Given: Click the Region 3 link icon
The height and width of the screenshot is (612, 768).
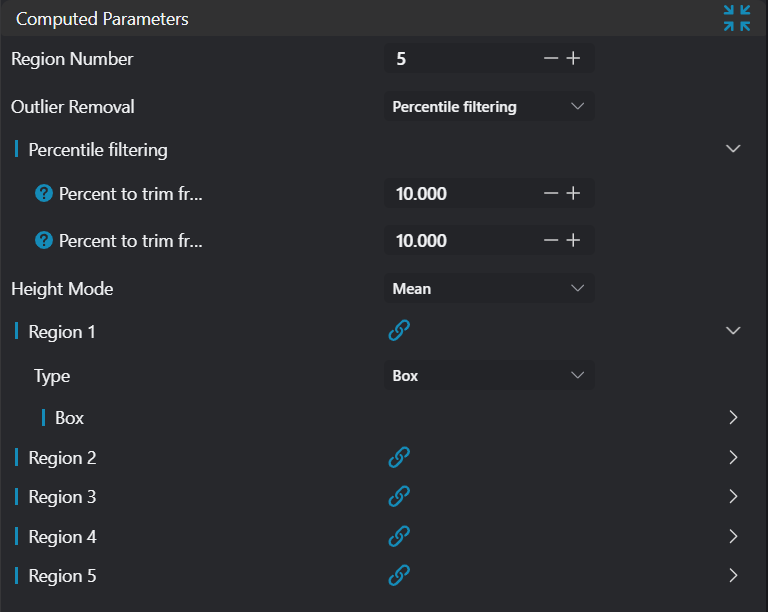Looking at the screenshot, I should [x=399, y=496].
